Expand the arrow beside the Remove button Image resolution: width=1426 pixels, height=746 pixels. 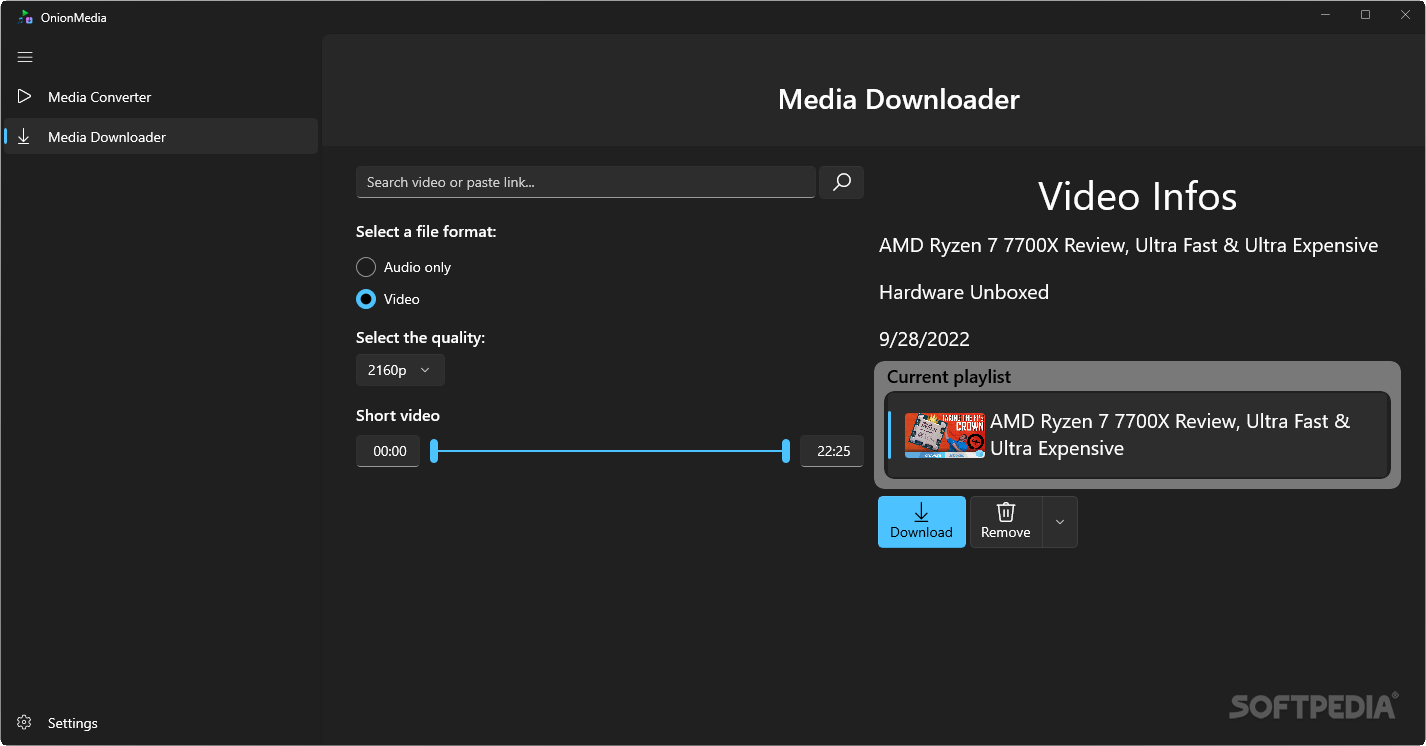(x=1060, y=522)
